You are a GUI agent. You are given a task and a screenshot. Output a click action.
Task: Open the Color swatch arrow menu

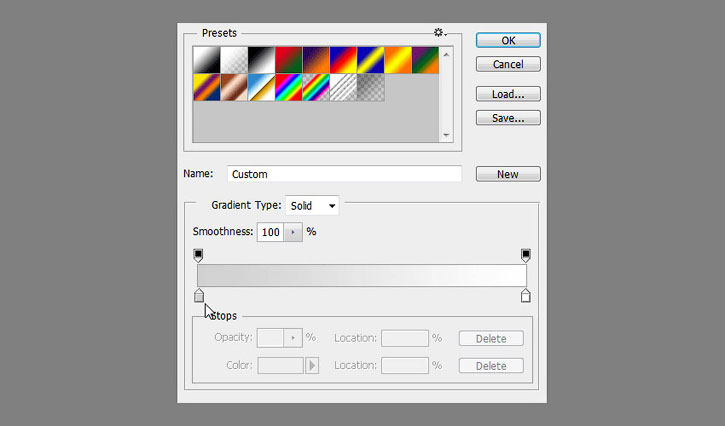click(x=312, y=365)
